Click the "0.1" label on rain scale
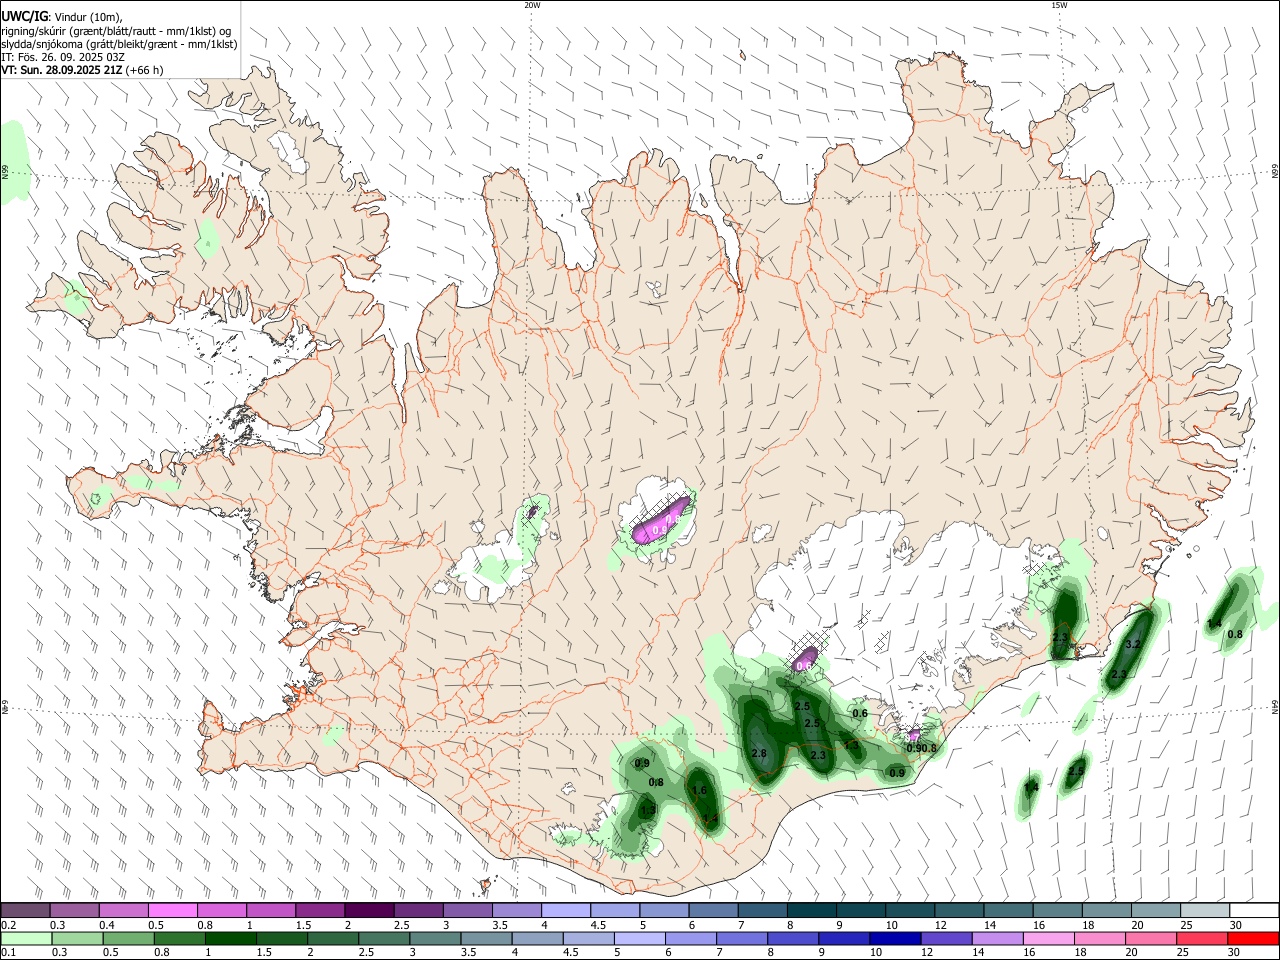Screen dimensions: 1280x960 click(x=8, y=953)
